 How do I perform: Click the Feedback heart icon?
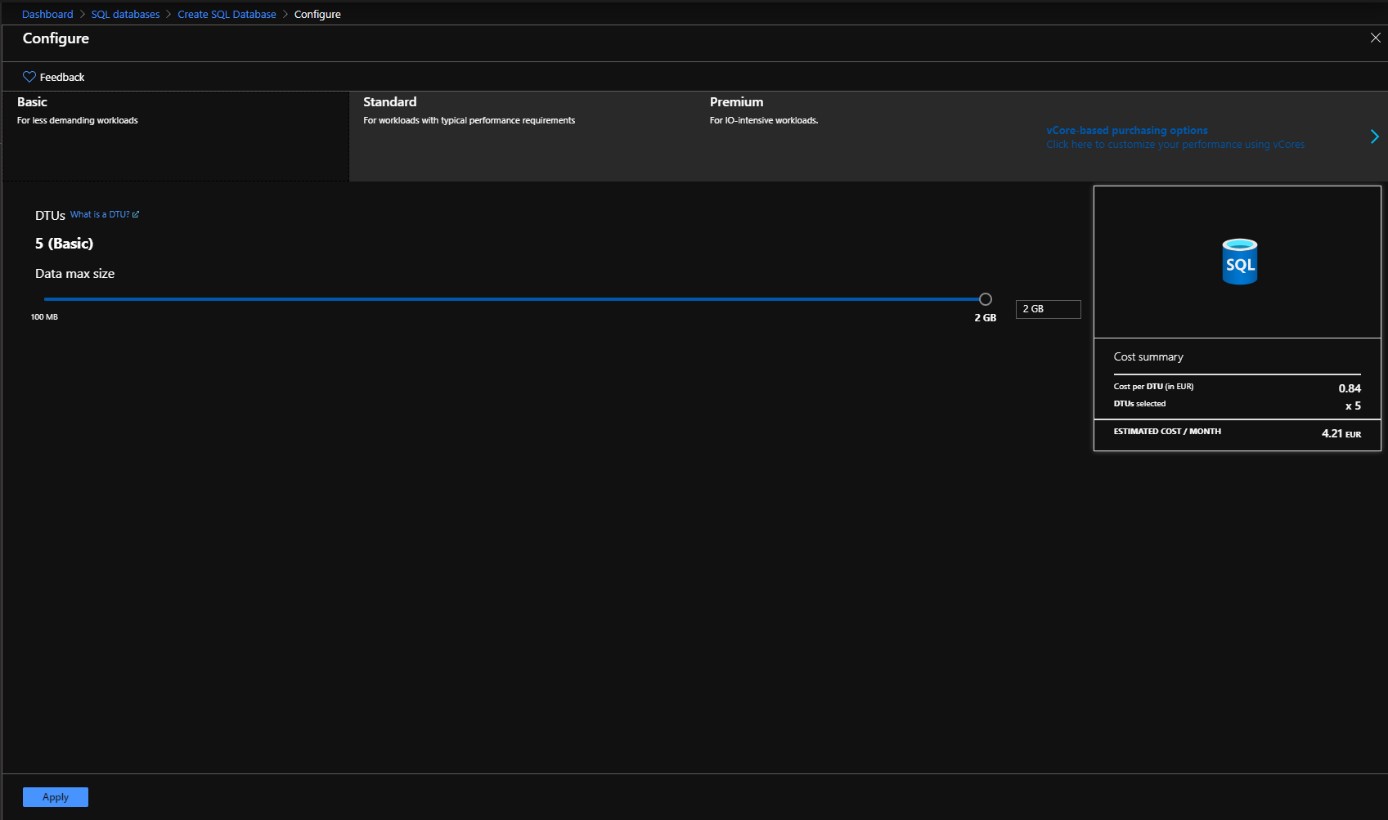29,77
